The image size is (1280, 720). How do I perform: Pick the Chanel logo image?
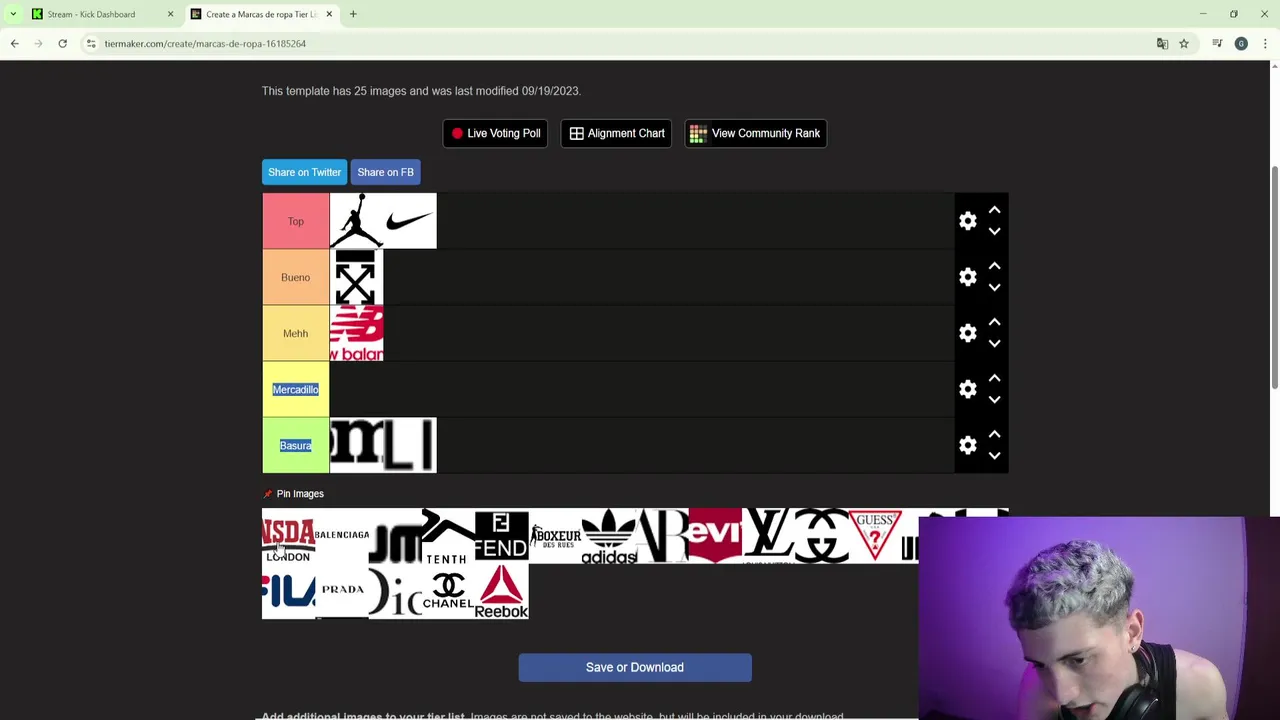(448, 591)
